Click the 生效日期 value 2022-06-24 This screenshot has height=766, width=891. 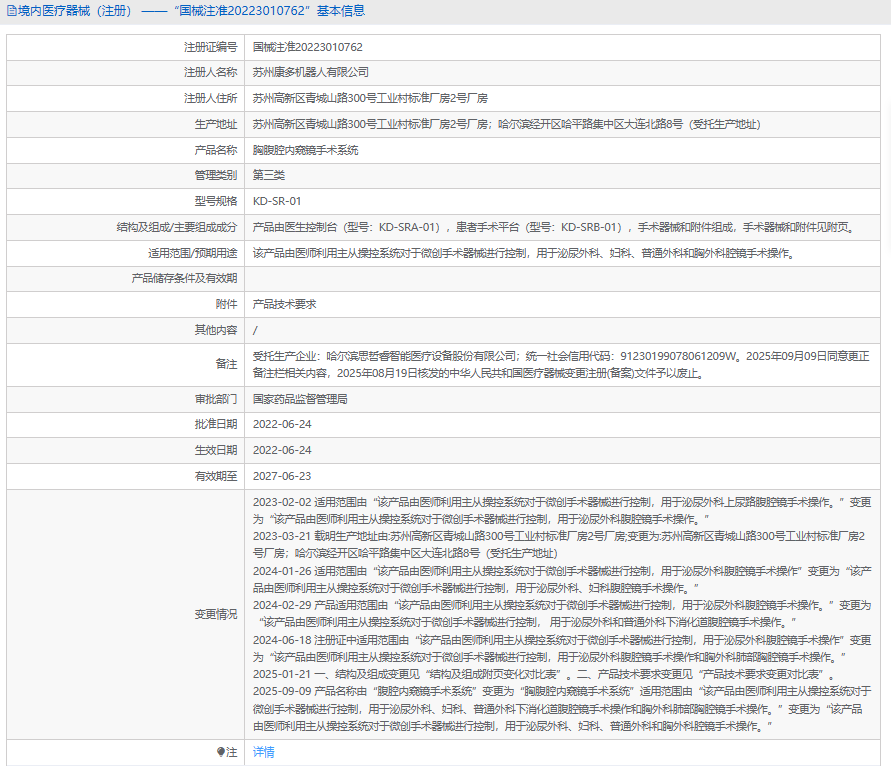(282, 450)
